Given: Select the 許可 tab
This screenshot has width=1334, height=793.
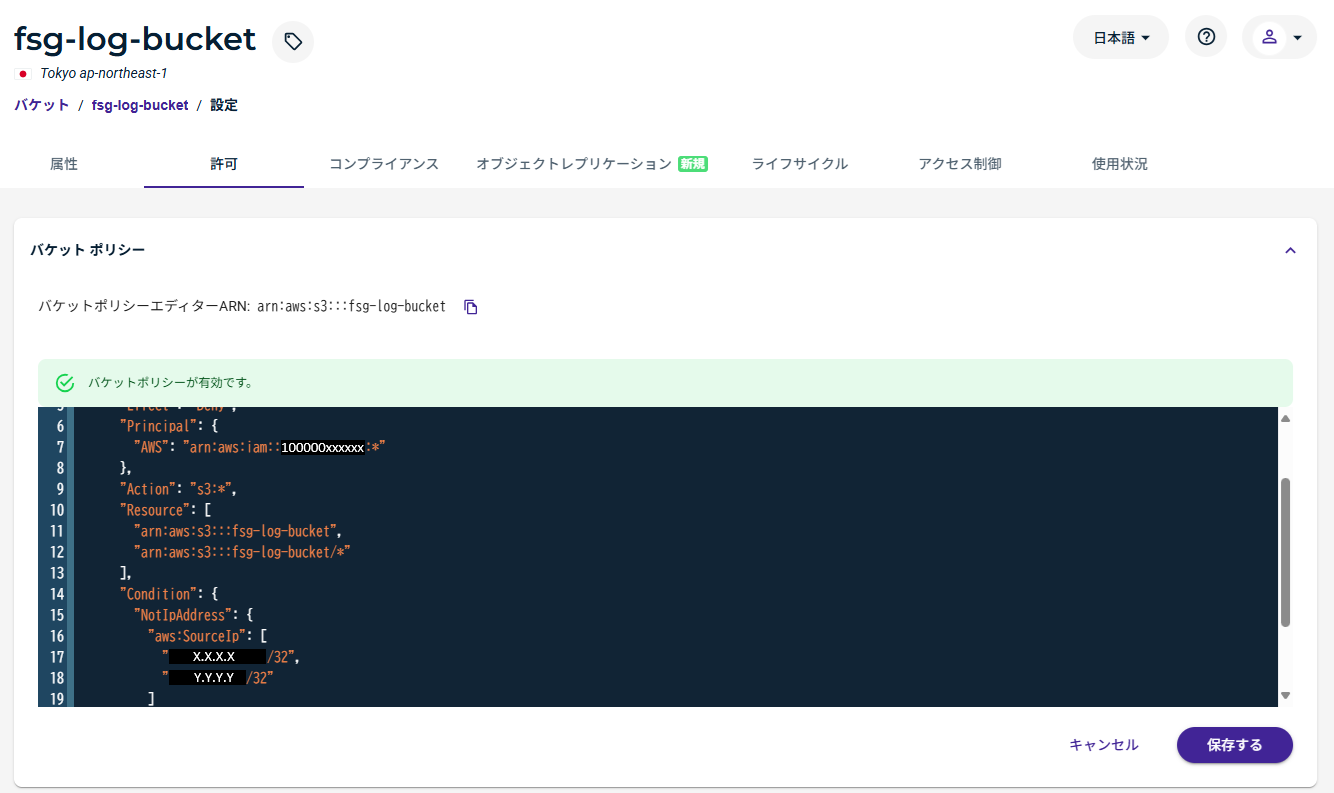Looking at the screenshot, I should coord(224,164).
